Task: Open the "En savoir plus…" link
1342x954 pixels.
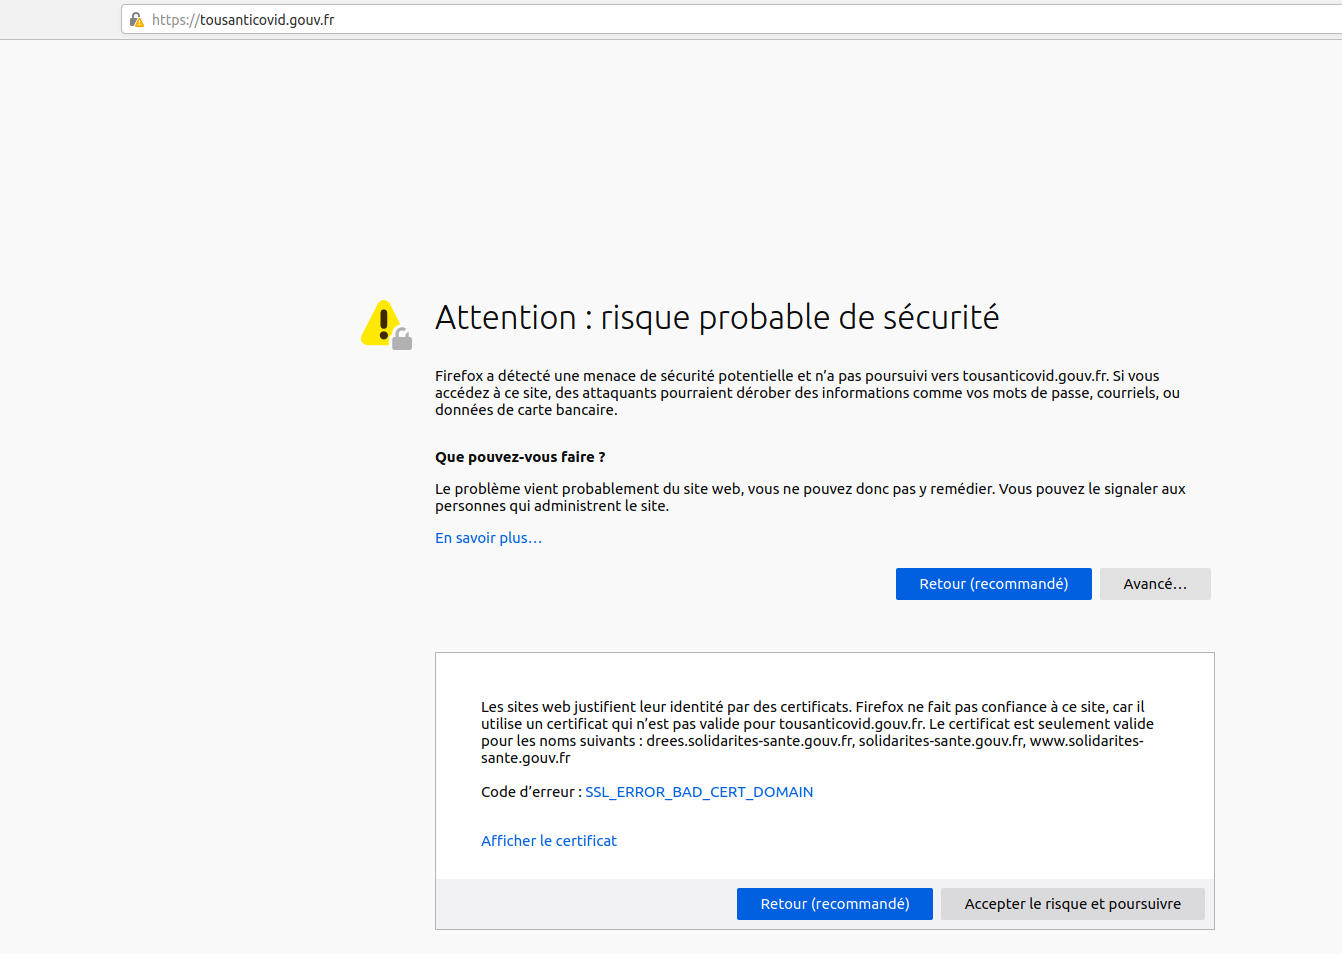Action: [x=488, y=538]
